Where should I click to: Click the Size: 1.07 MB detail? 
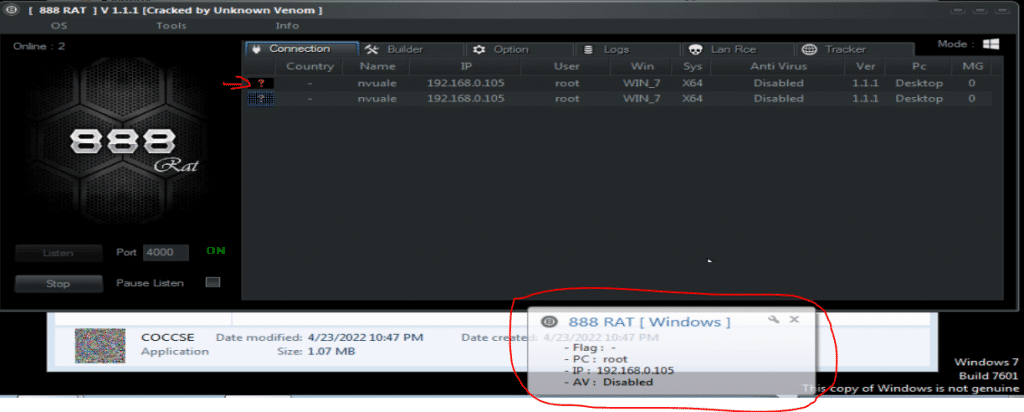point(316,352)
